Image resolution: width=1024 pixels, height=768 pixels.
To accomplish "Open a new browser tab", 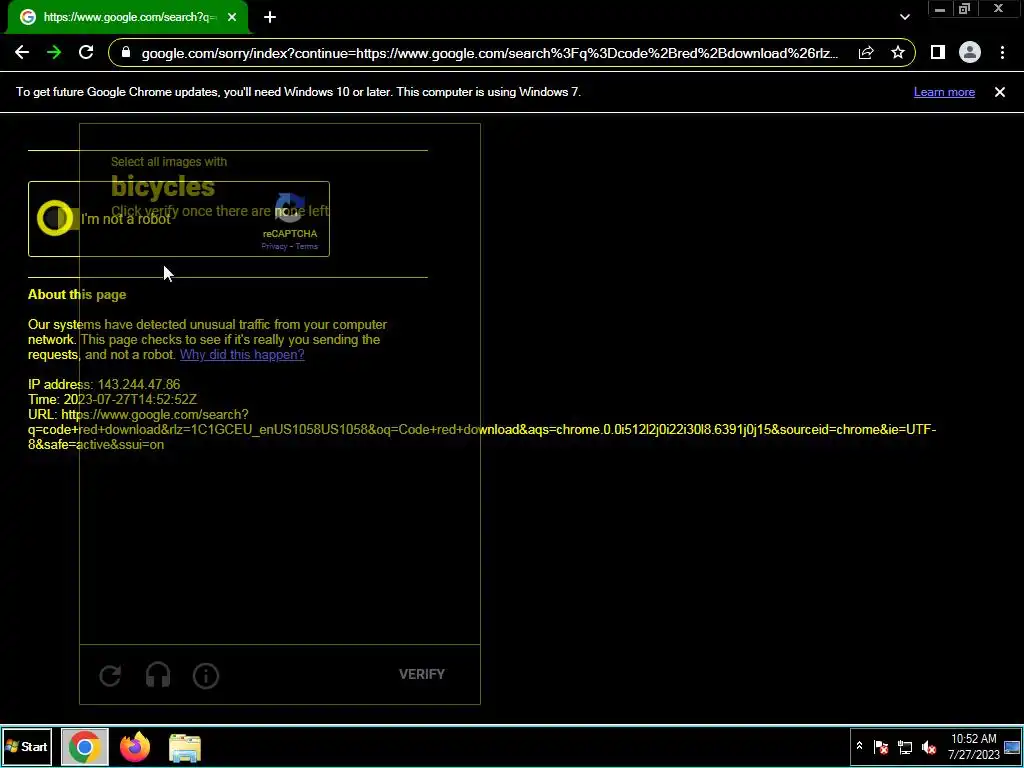I will pyautogui.click(x=270, y=17).
